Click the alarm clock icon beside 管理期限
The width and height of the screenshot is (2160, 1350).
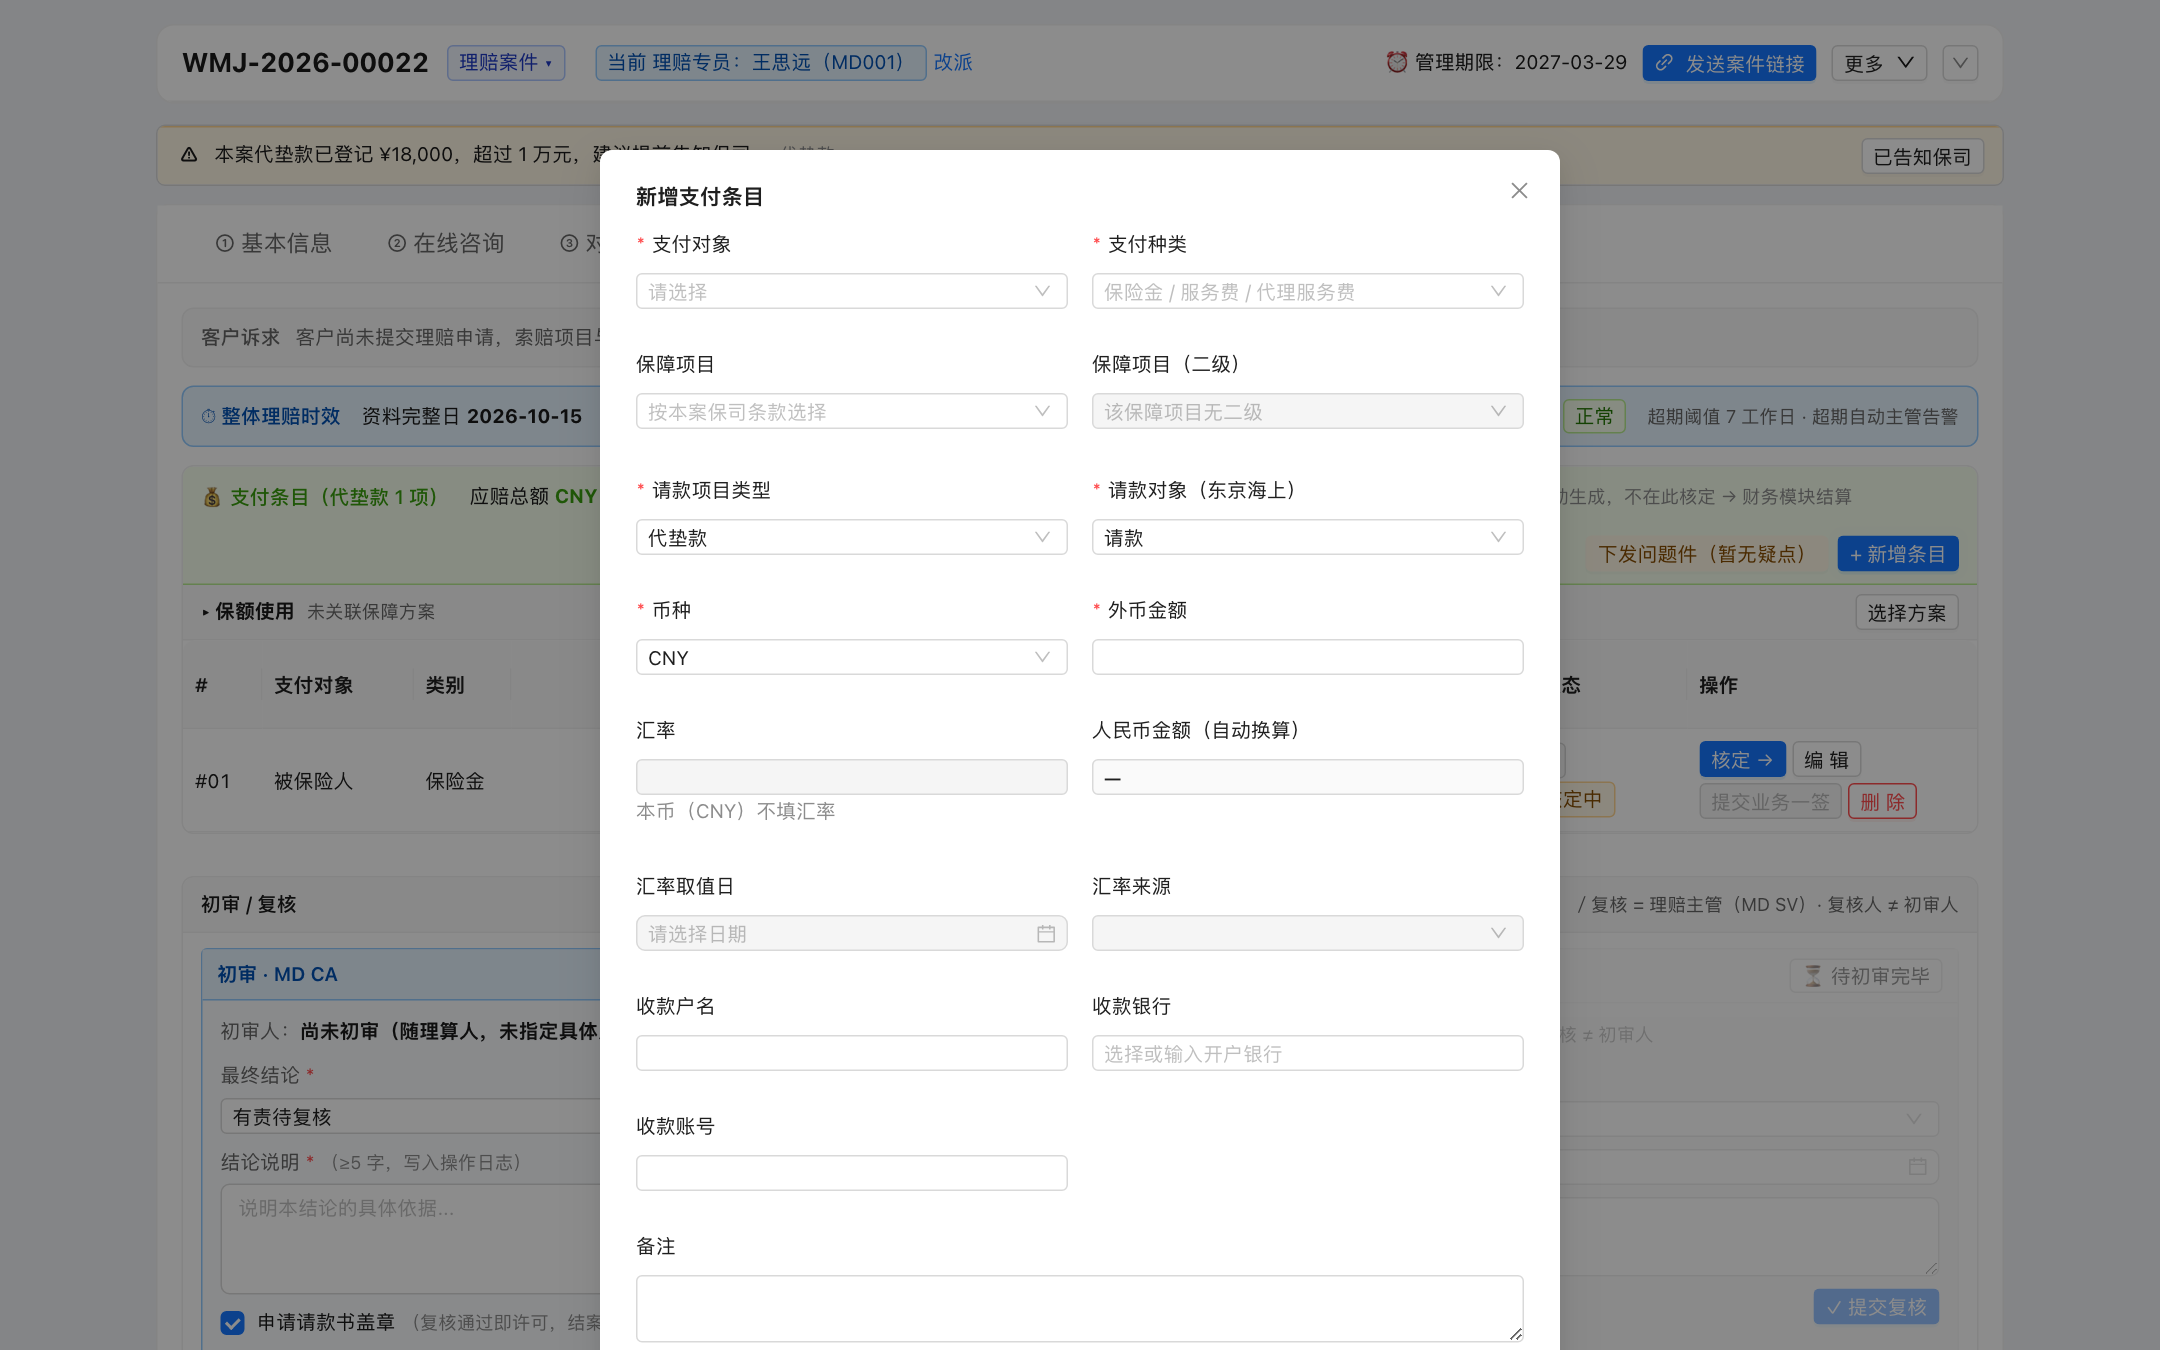1397,62
